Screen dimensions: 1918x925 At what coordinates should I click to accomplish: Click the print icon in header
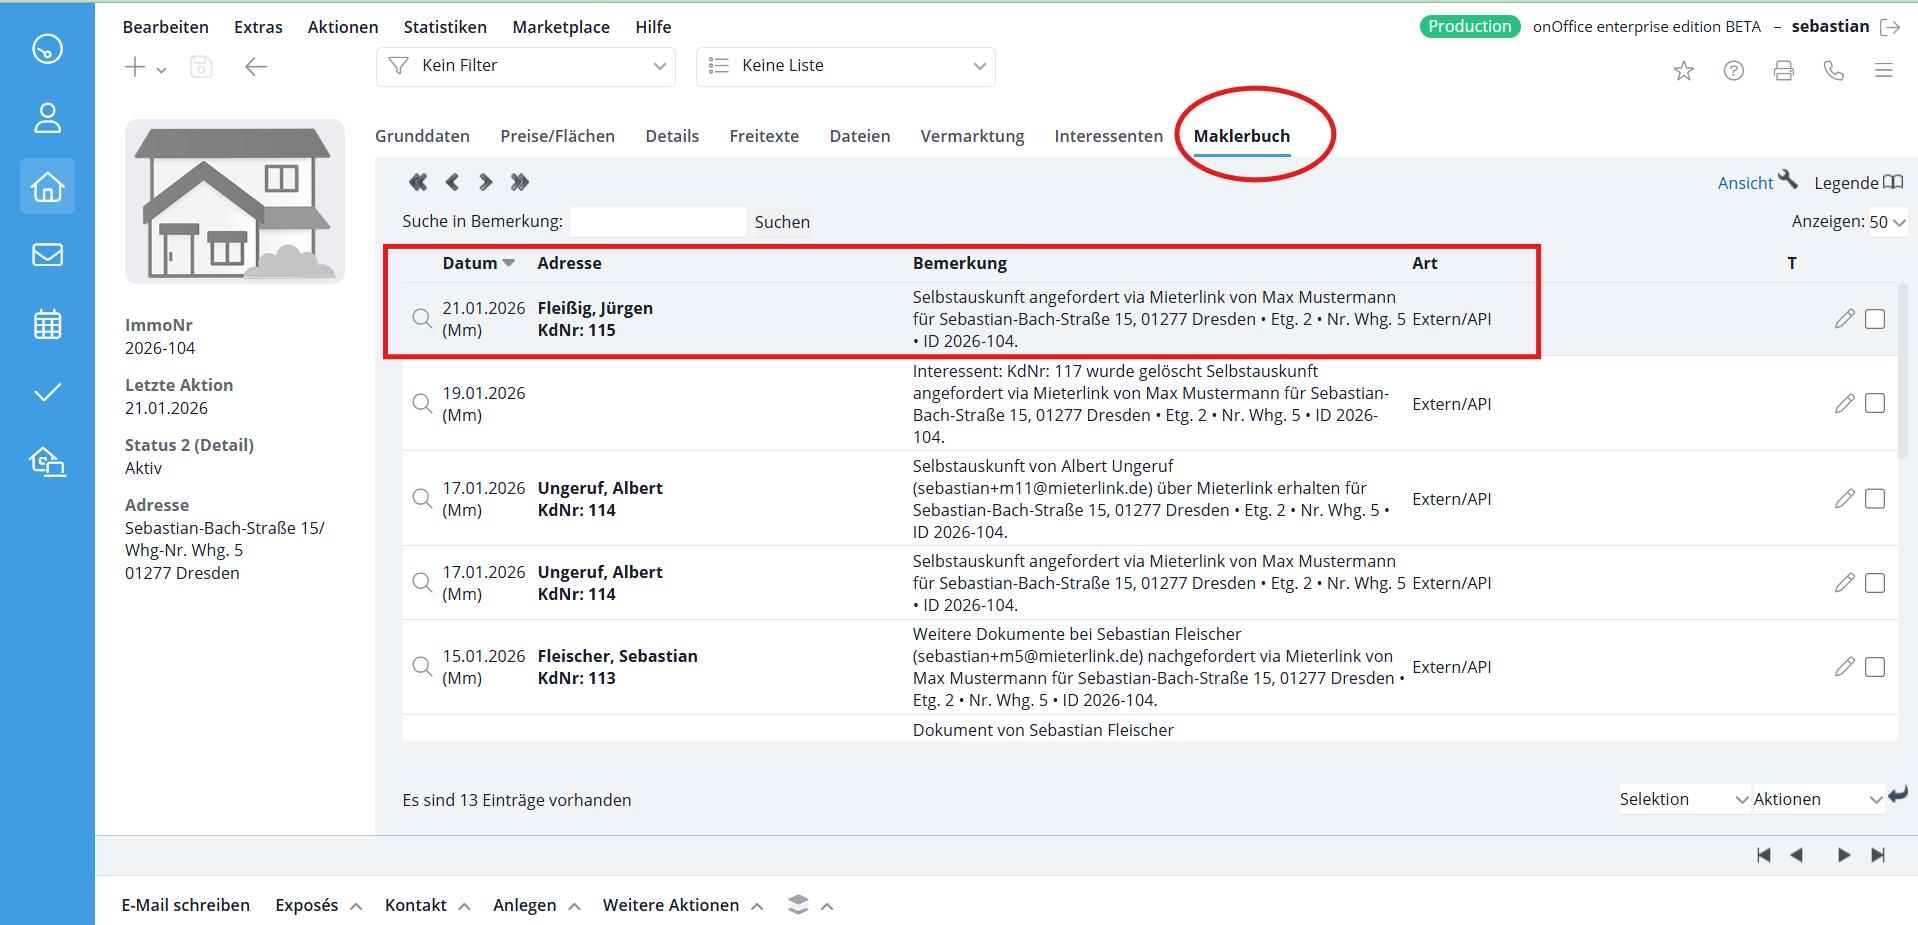(x=1783, y=71)
